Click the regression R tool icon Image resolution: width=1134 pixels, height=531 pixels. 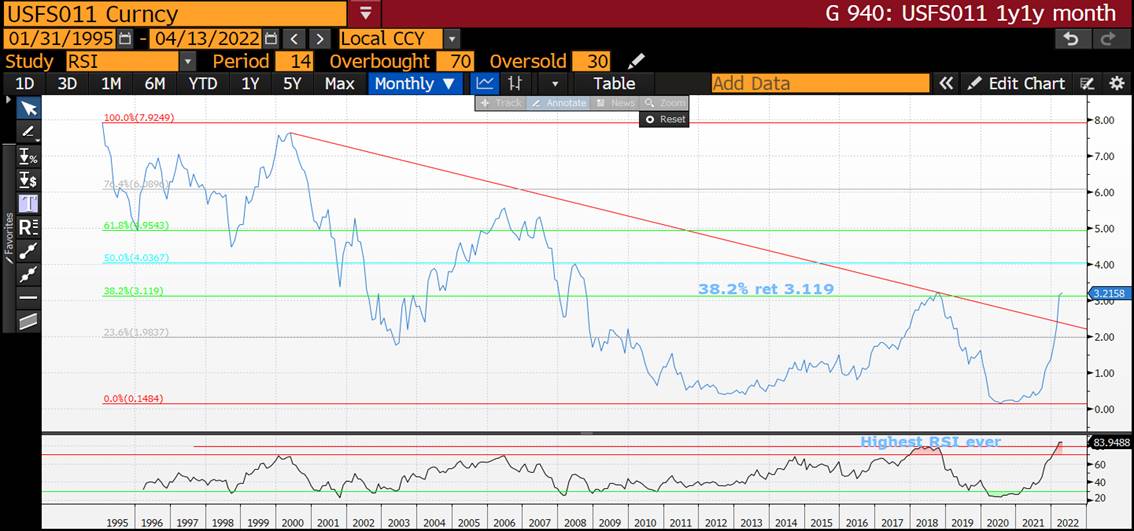(x=28, y=227)
